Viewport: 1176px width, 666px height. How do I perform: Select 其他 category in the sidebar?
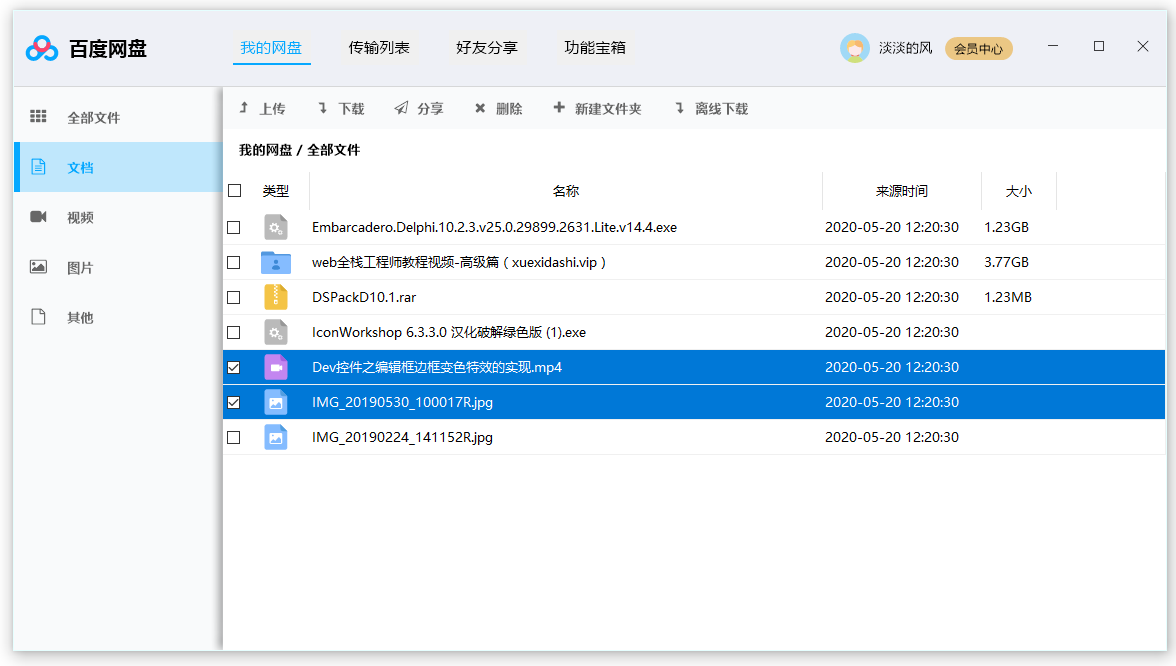(118, 316)
